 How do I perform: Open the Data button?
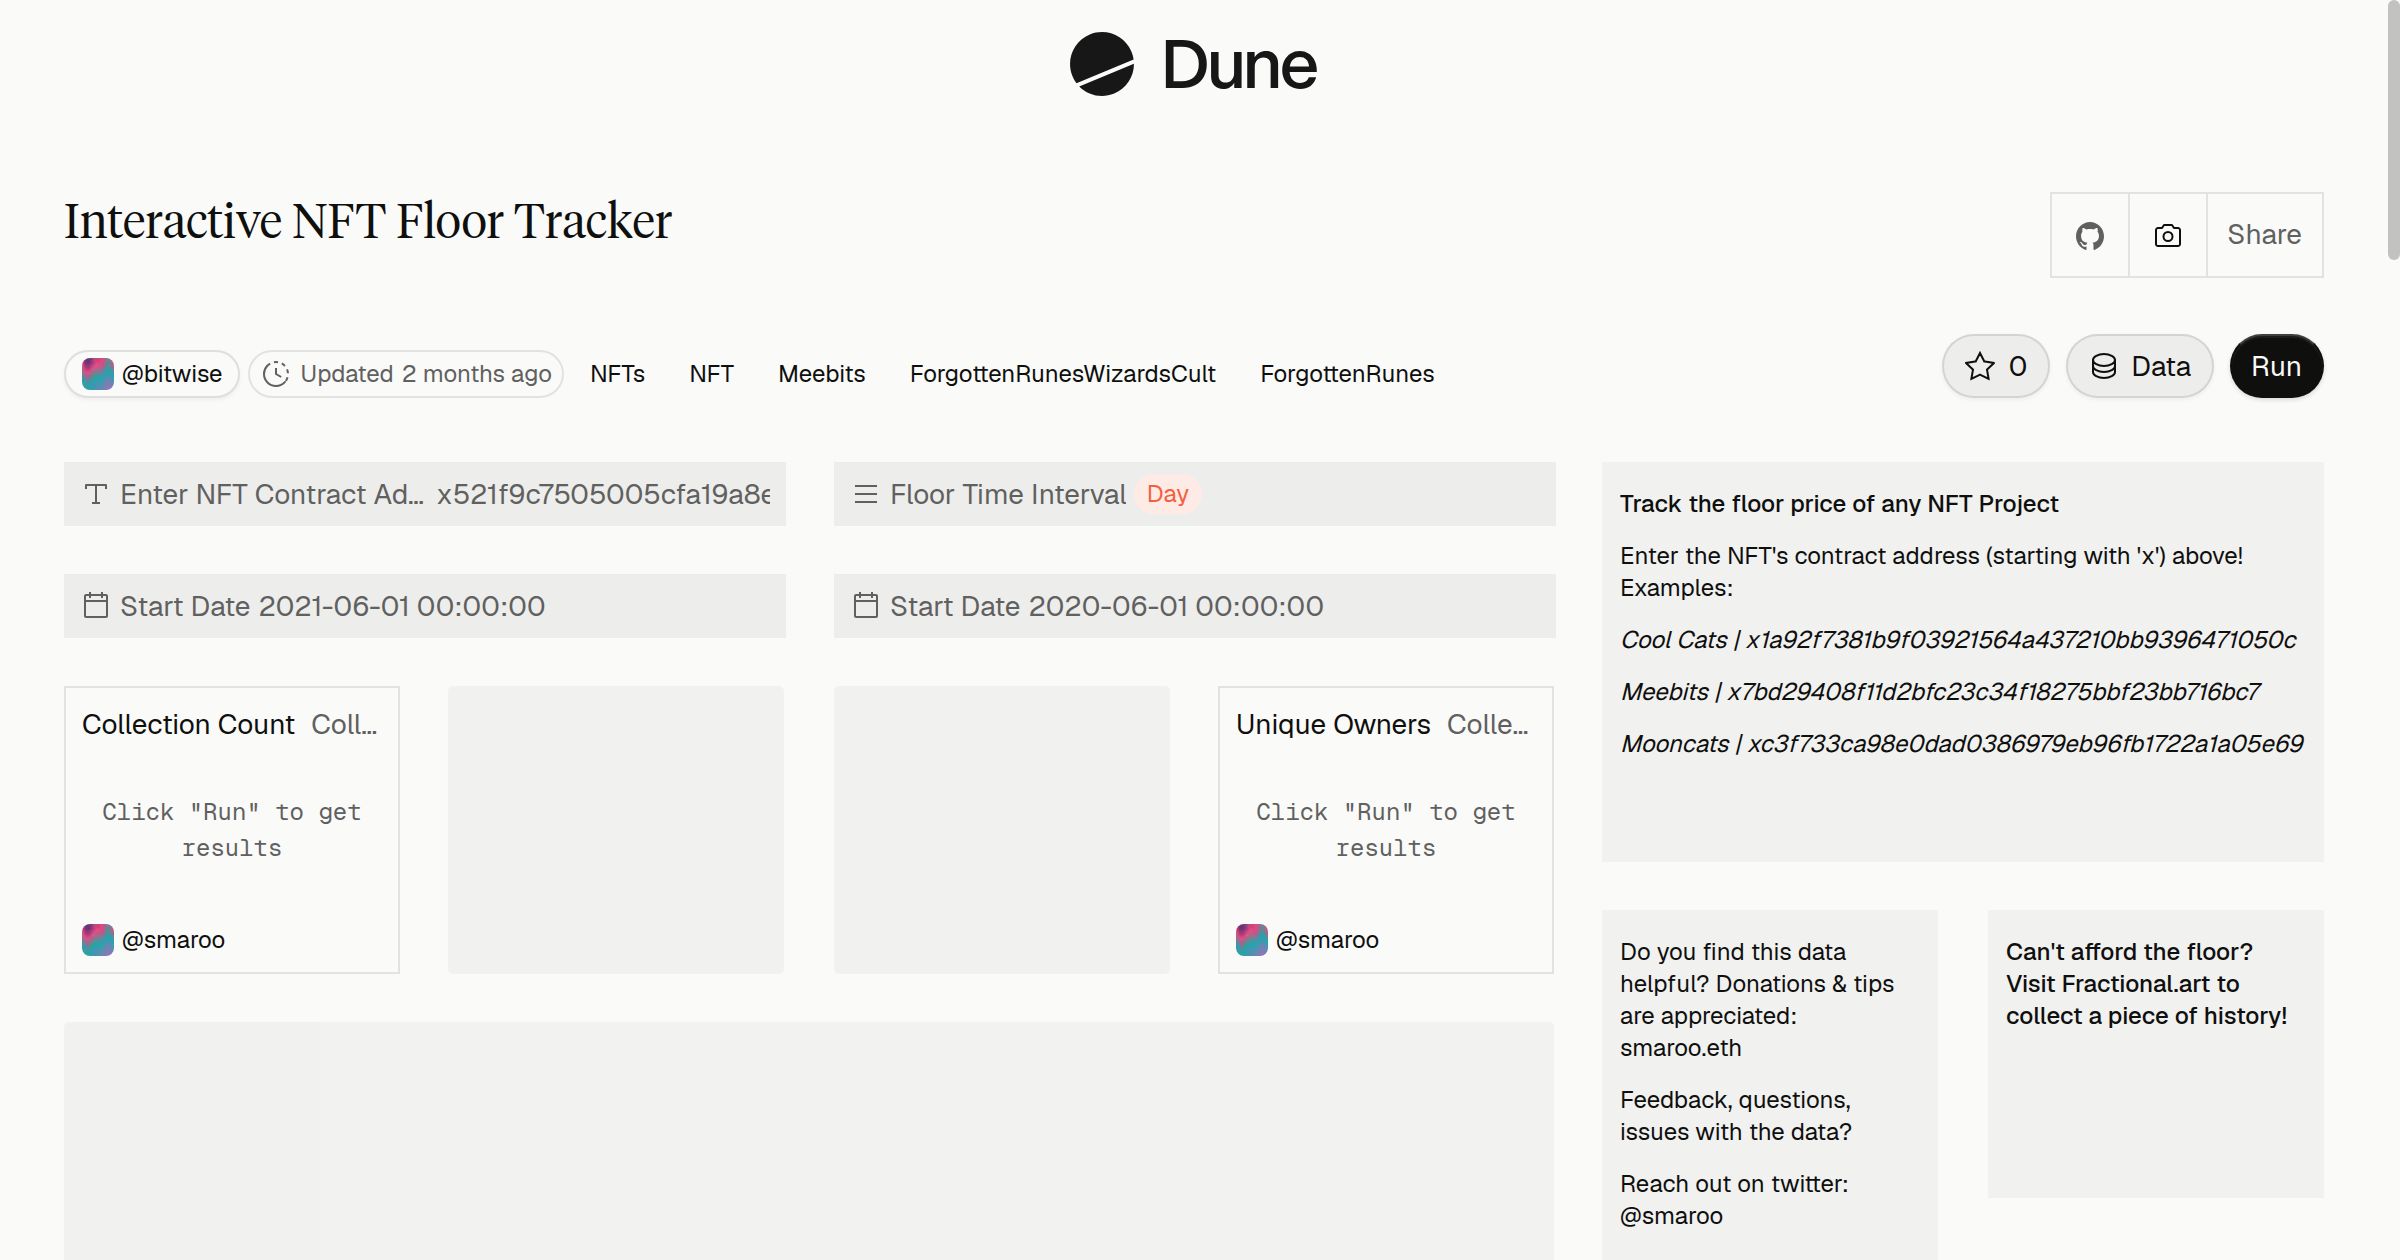2140,366
